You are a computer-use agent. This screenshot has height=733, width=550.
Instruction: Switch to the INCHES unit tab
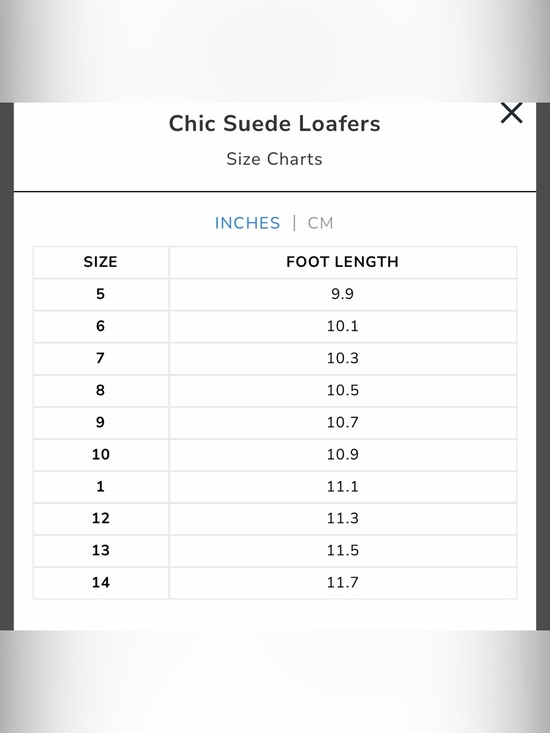click(247, 223)
